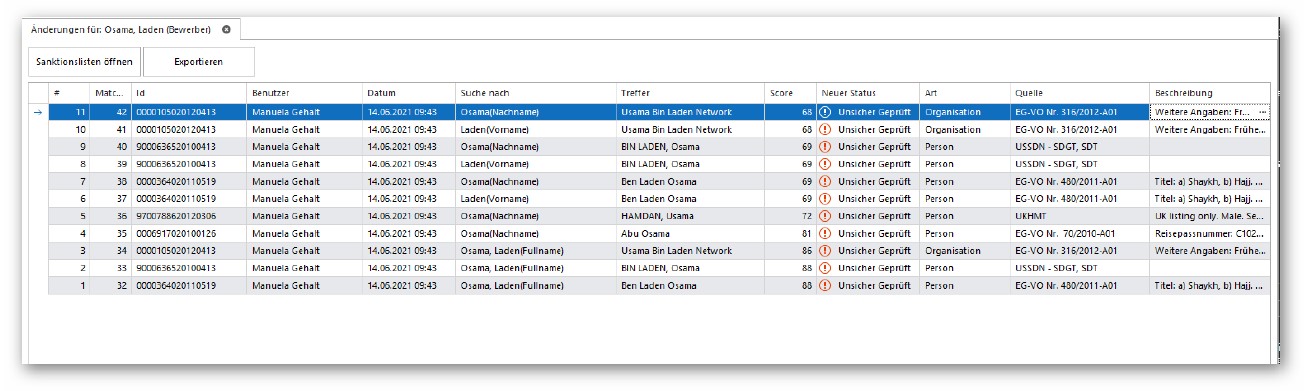Click 'UK listing only. Male. Se...' description cell

coord(1210,215)
